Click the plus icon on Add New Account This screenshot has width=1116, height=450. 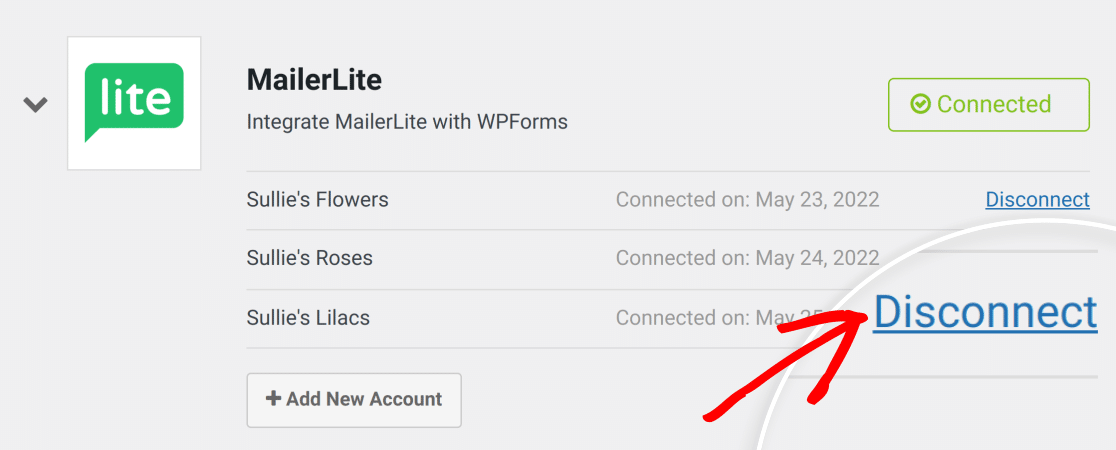pyautogui.click(x=273, y=399)
